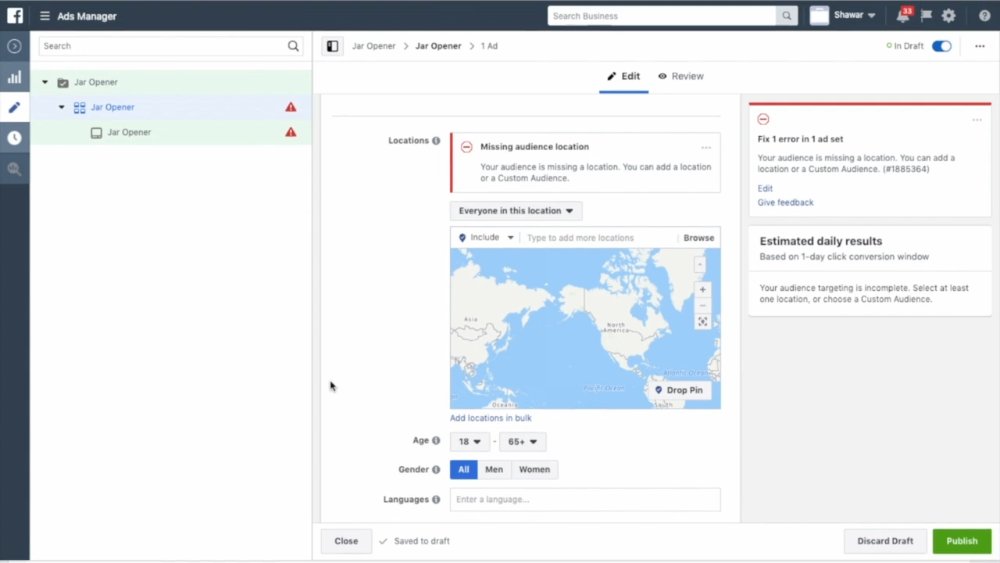
Task: Select Women gender option
Action: (534, 469)
